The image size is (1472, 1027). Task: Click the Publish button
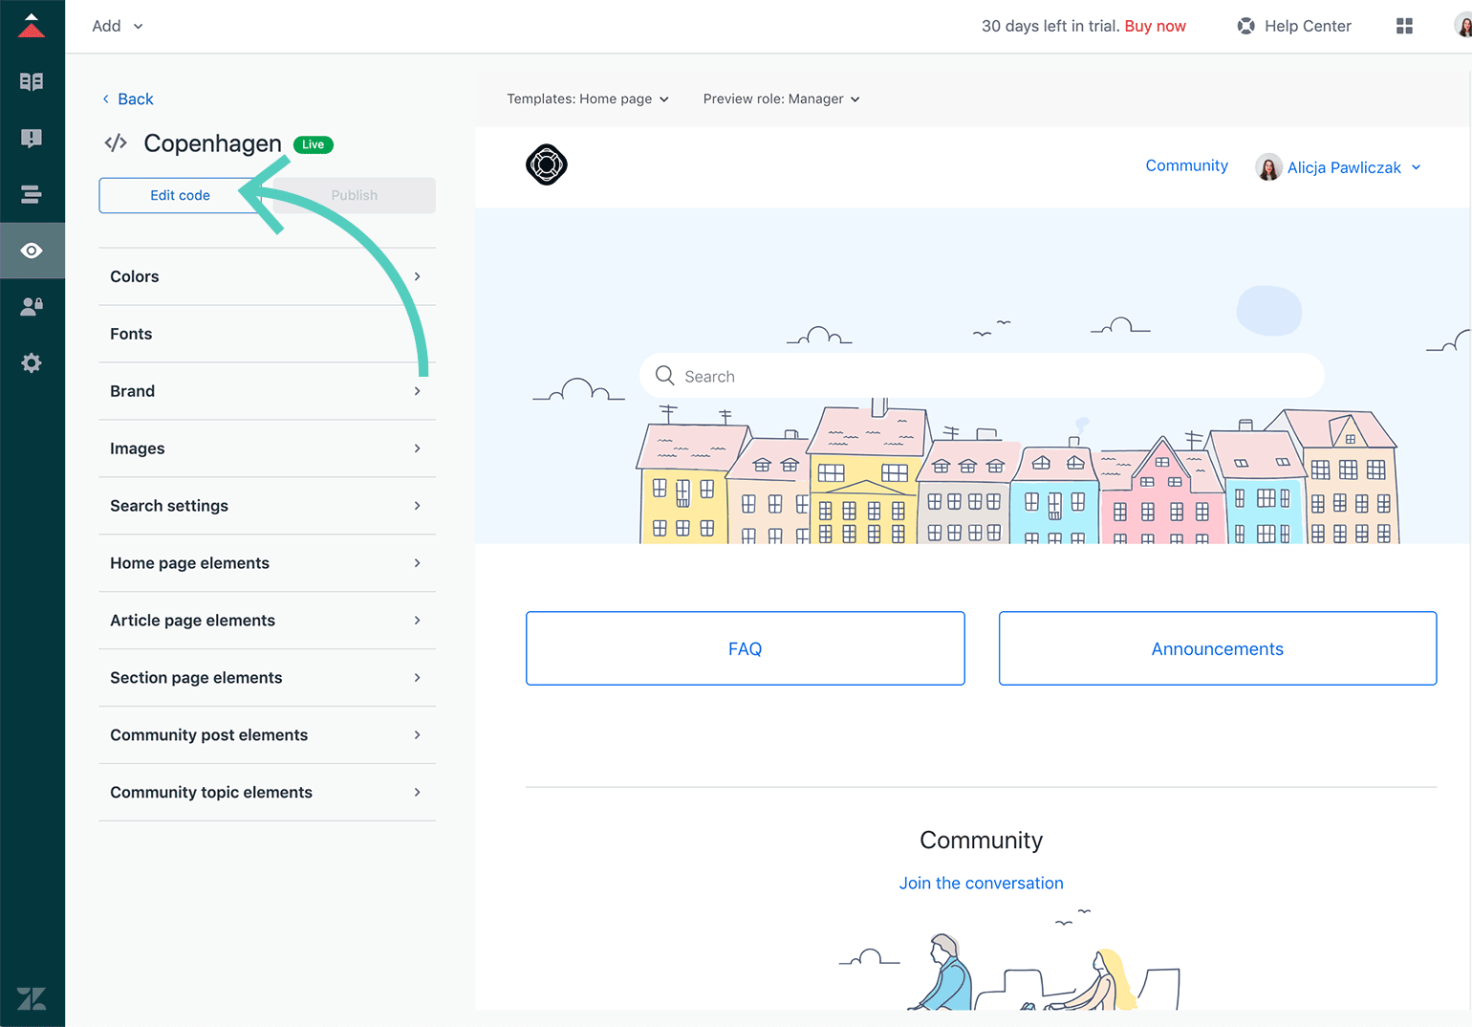click(x=354, y=195)
